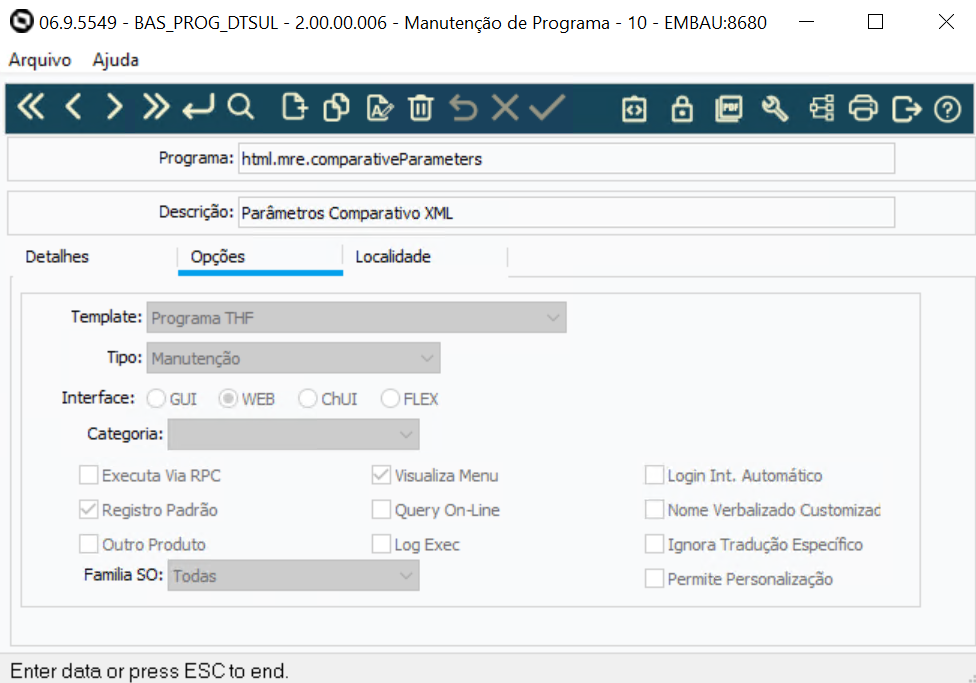Viewport: 976px width, 683px height.
Task: Select the GUI interface radio button
Action: click(156, 398)
